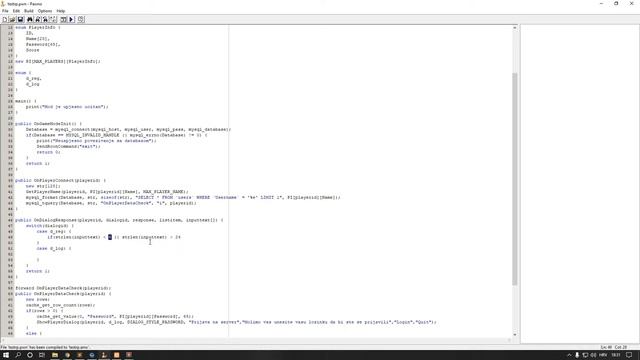Click the 'd_reg,' enum entry line
This screenshot has height=360, width=640.
[x=33, y=78]
